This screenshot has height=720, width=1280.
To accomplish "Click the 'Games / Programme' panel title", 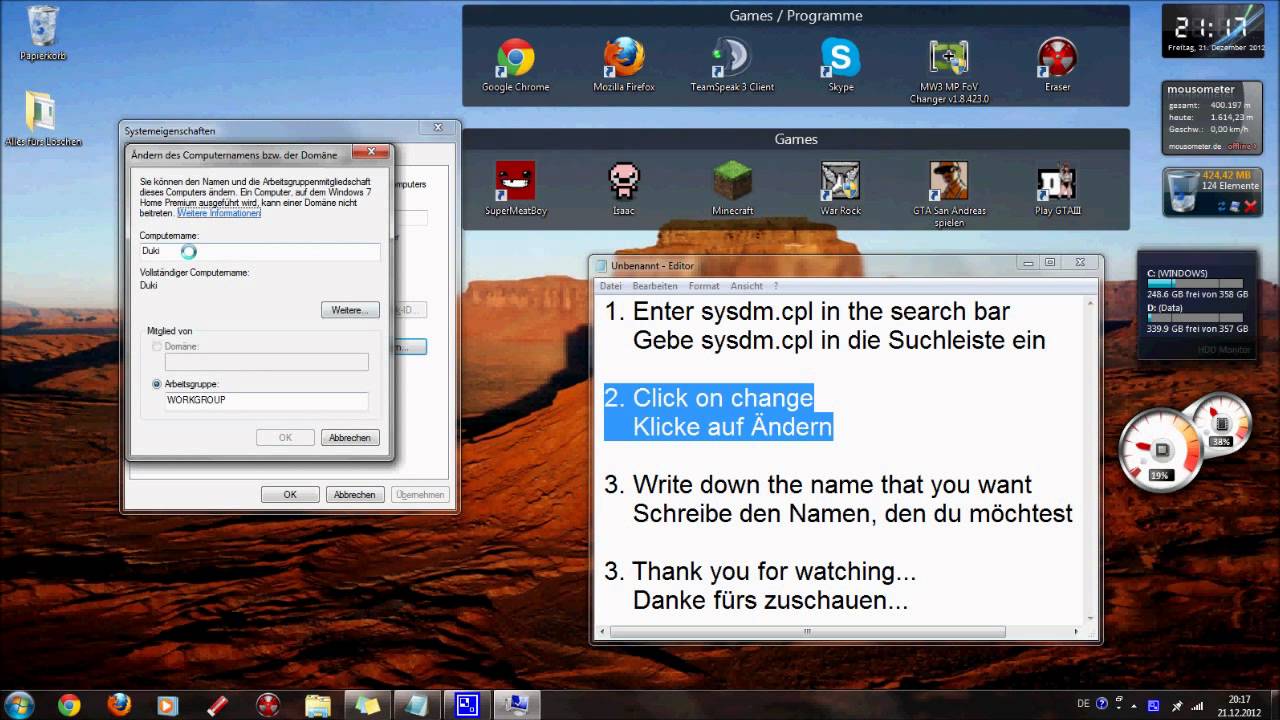I will click(796, 16).
